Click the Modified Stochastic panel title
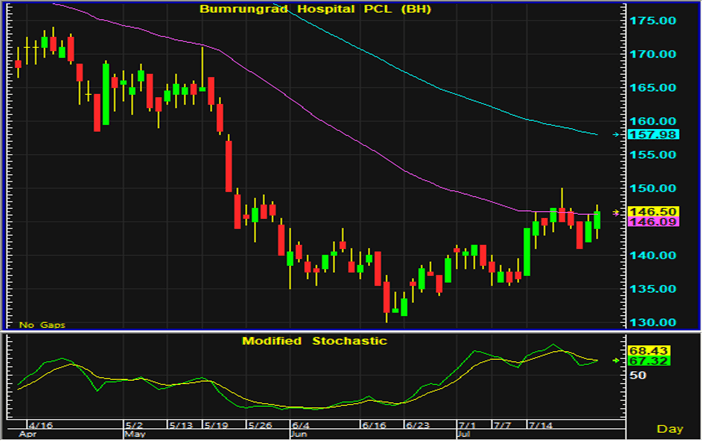The height and width of the screenshot is (441, 703). point(315,341)
